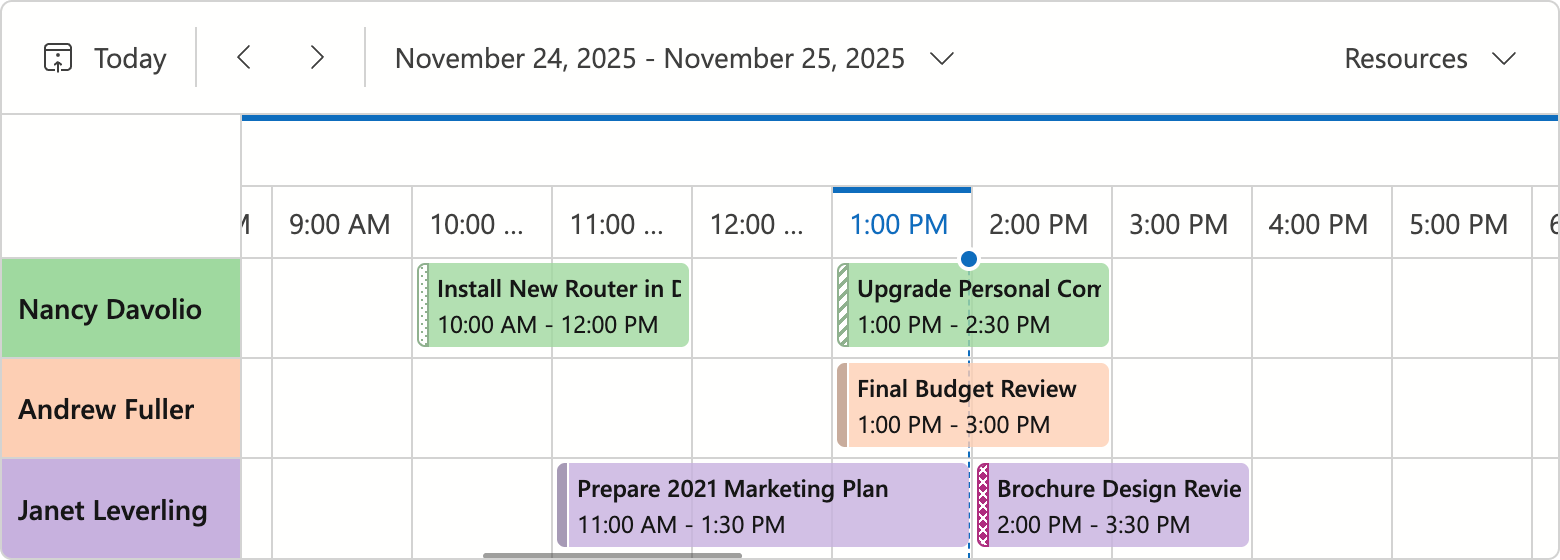Go to previous date range arrow
This screenshot has height=560, width=1560.
coord(243,58)
